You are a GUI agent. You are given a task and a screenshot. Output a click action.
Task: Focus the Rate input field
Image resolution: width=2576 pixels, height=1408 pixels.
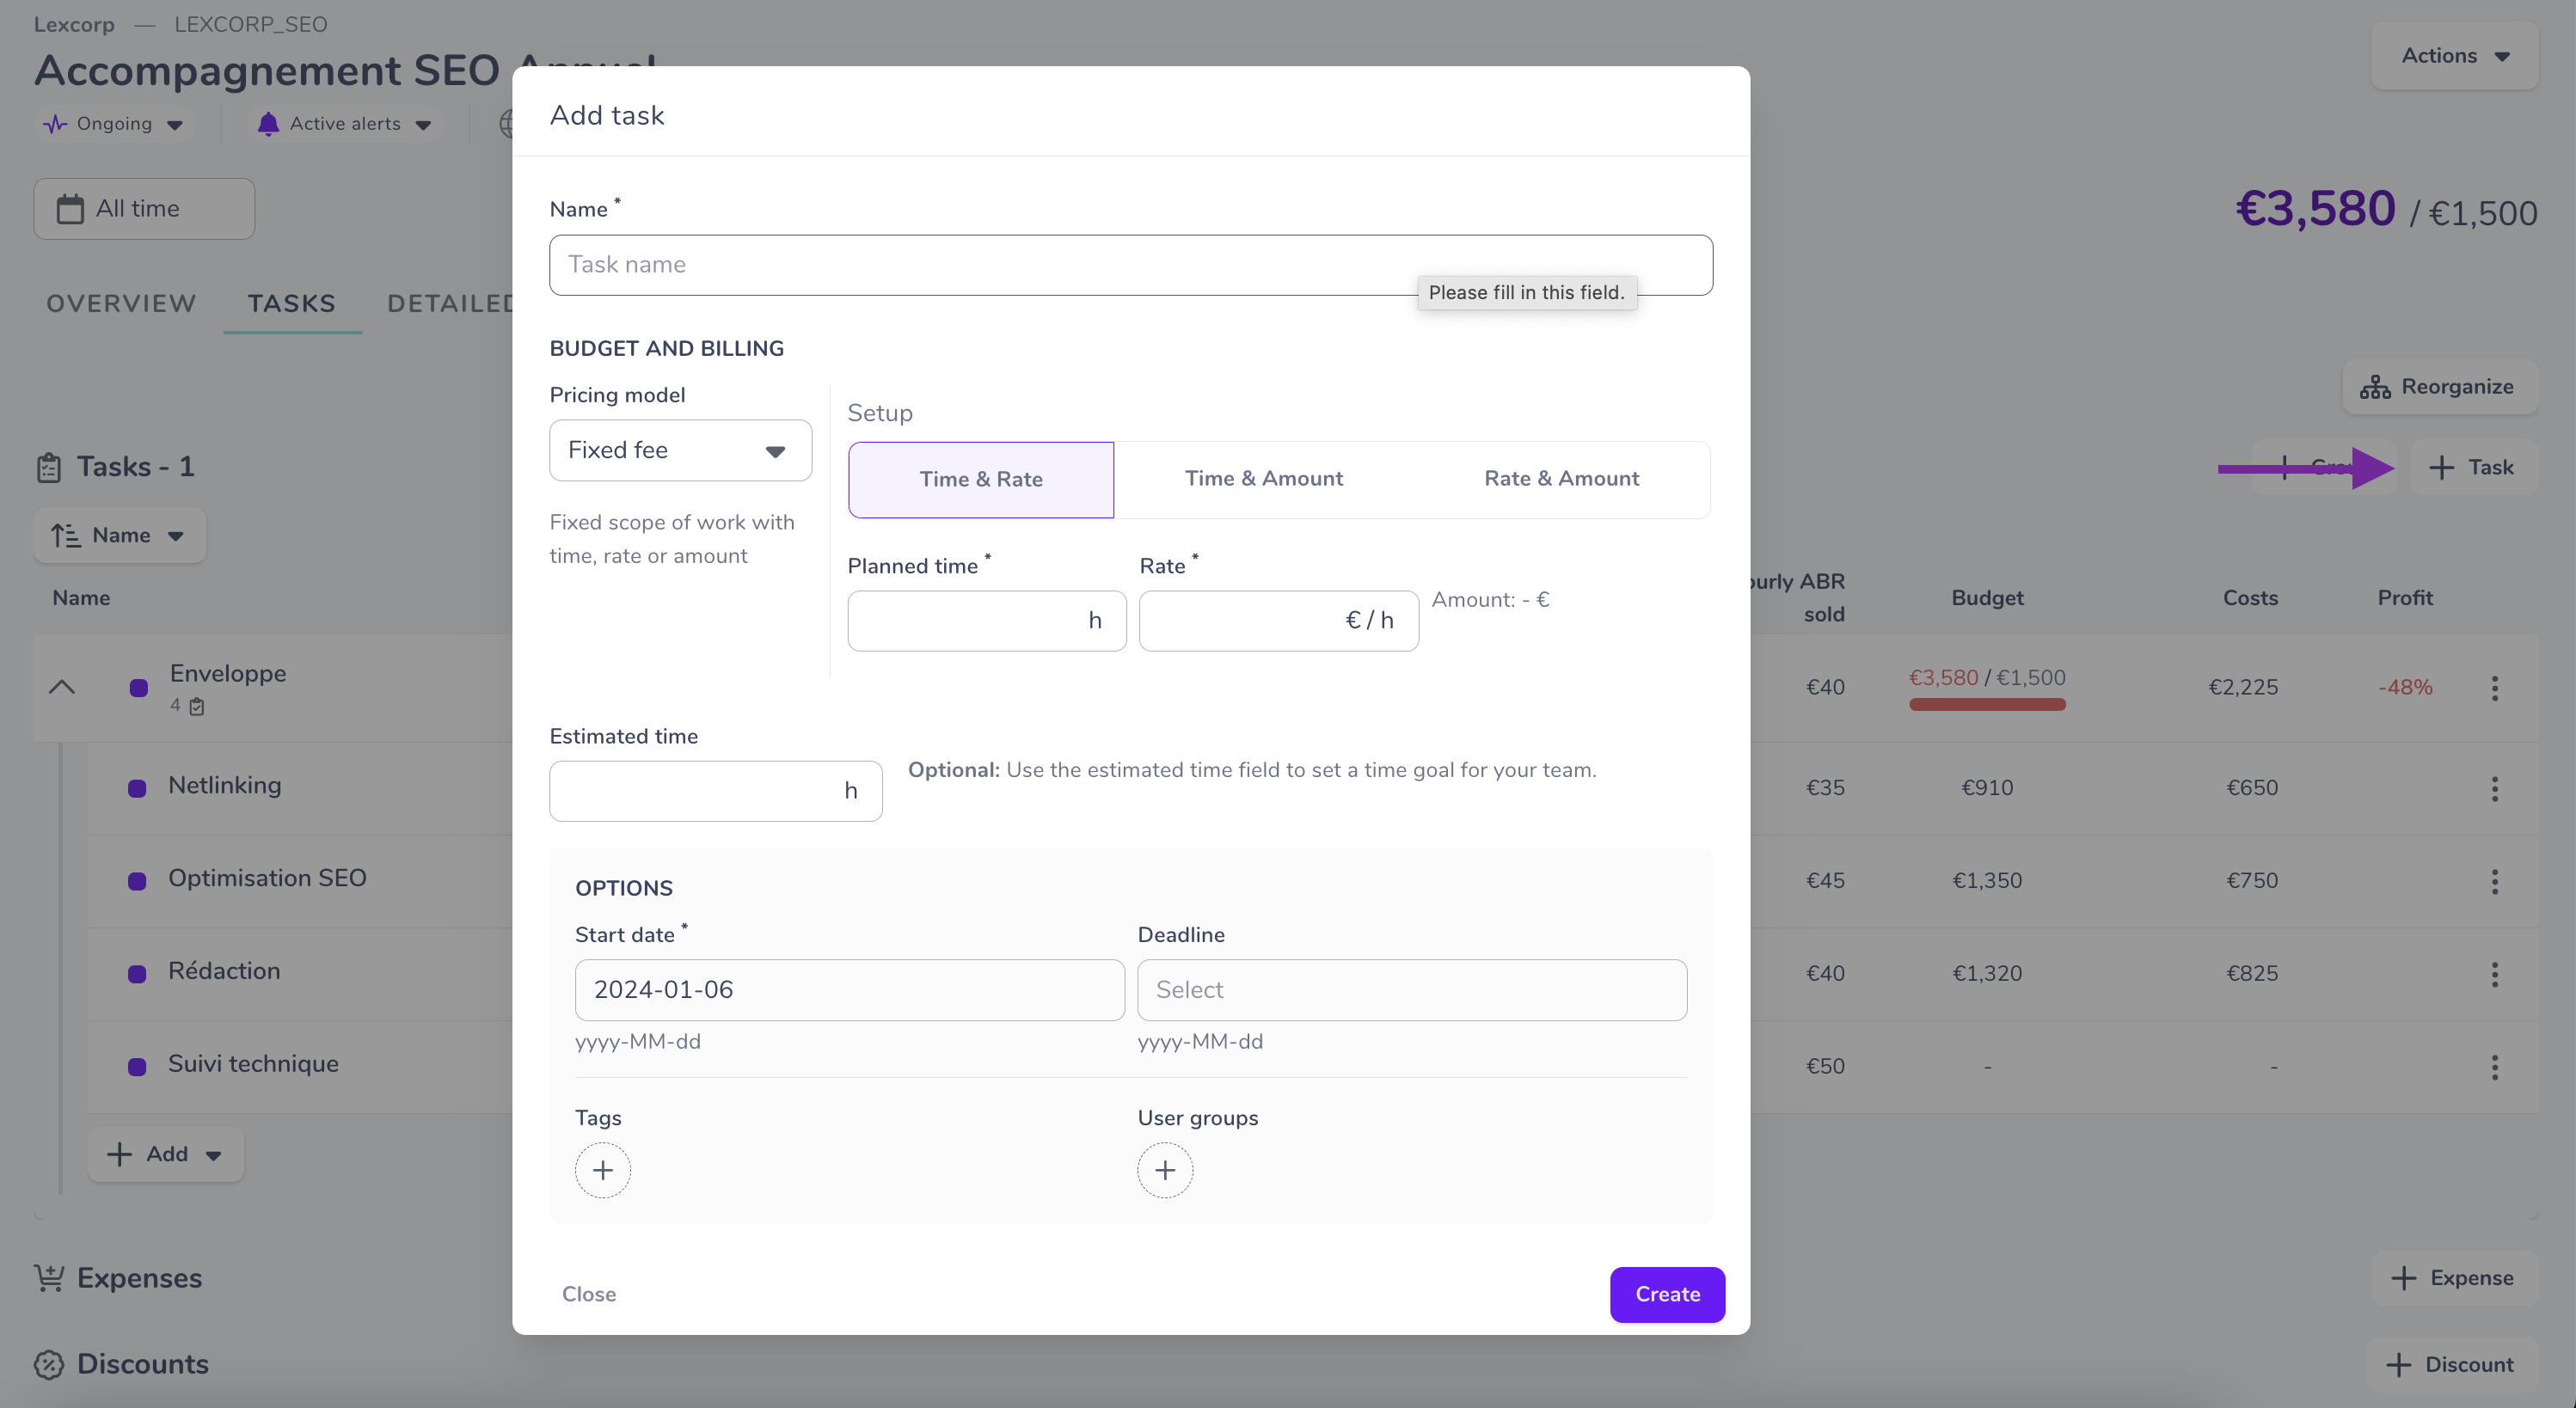1278,621
